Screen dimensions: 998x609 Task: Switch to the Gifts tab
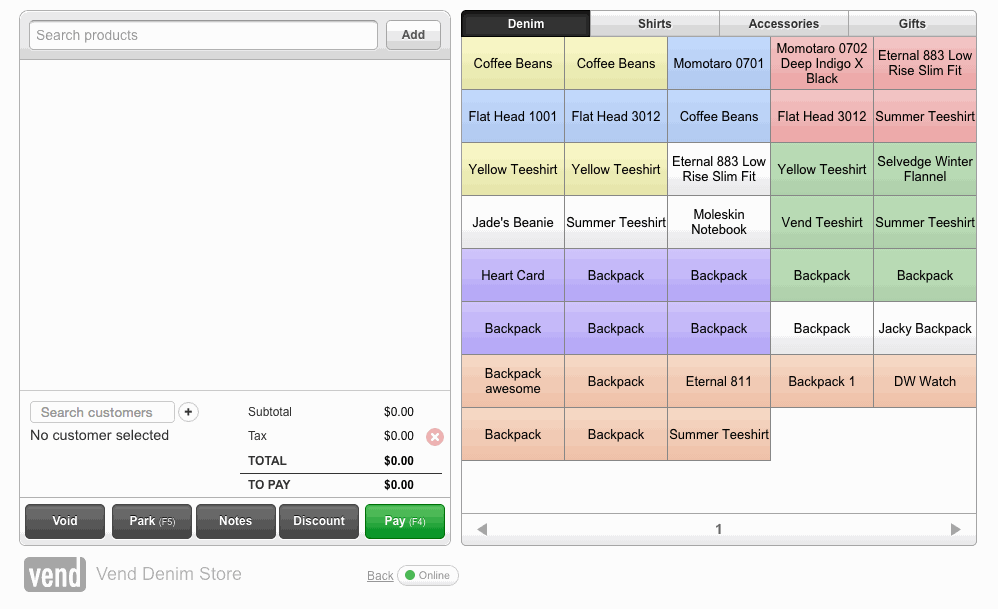click(912, 24)
